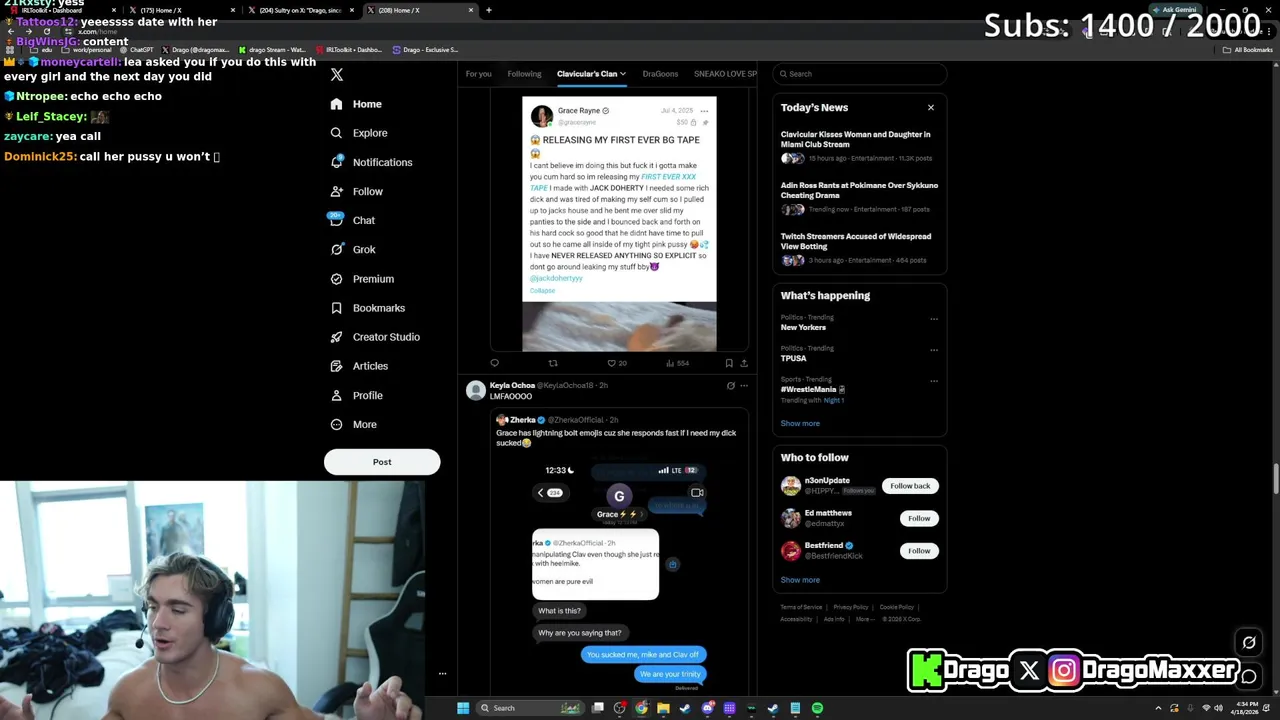Image resolution: width=1280 pixels, height=720 pixels.
Task: Go to Home in the sidebar
Action: point(356,104)
